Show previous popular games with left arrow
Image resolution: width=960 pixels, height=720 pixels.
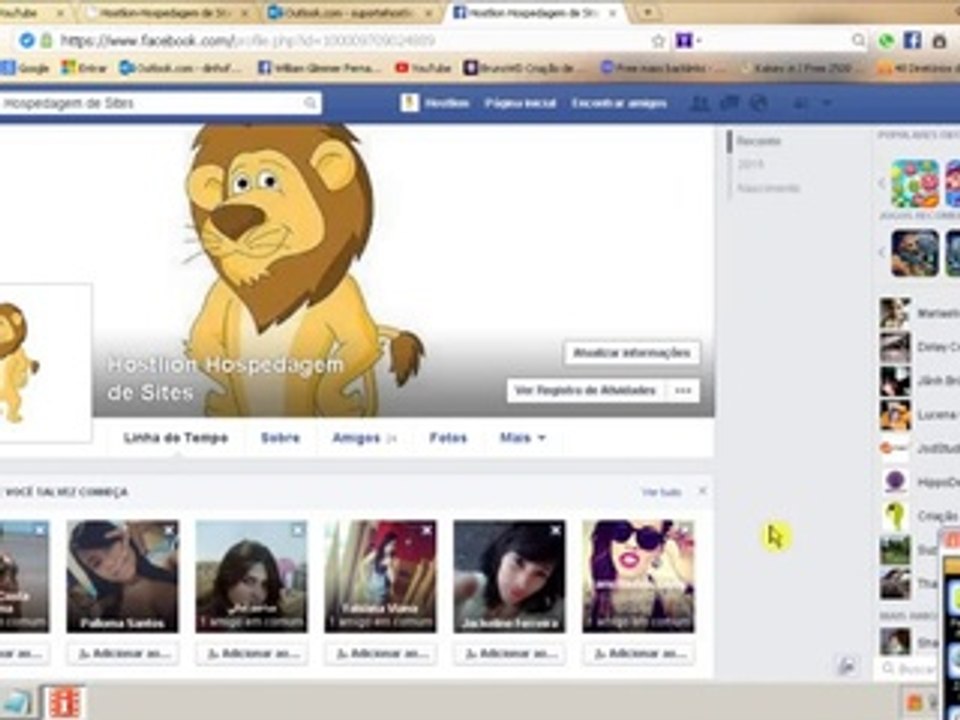point(882,183)
